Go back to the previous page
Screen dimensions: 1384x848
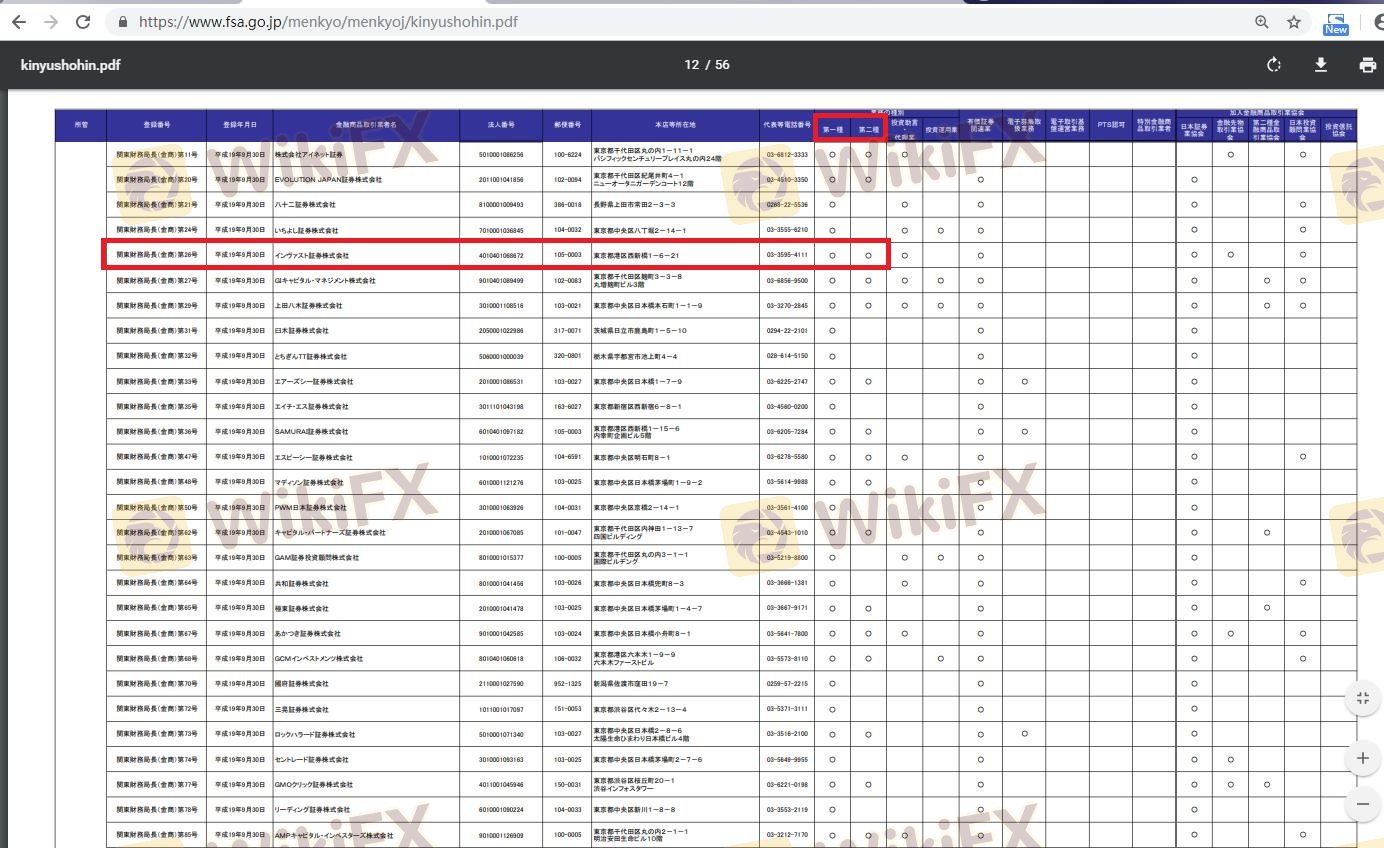19,22
